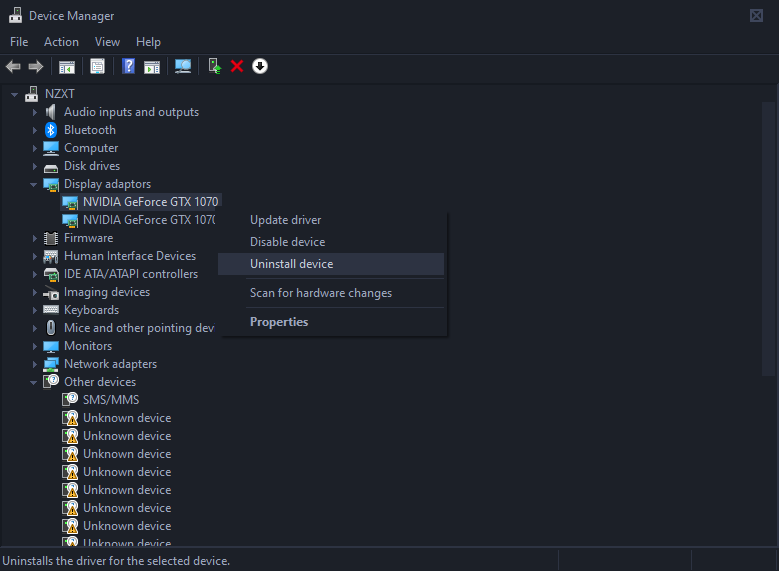Choose Uninstall device from context menu

pyautogui.click(x=331, y=264)
